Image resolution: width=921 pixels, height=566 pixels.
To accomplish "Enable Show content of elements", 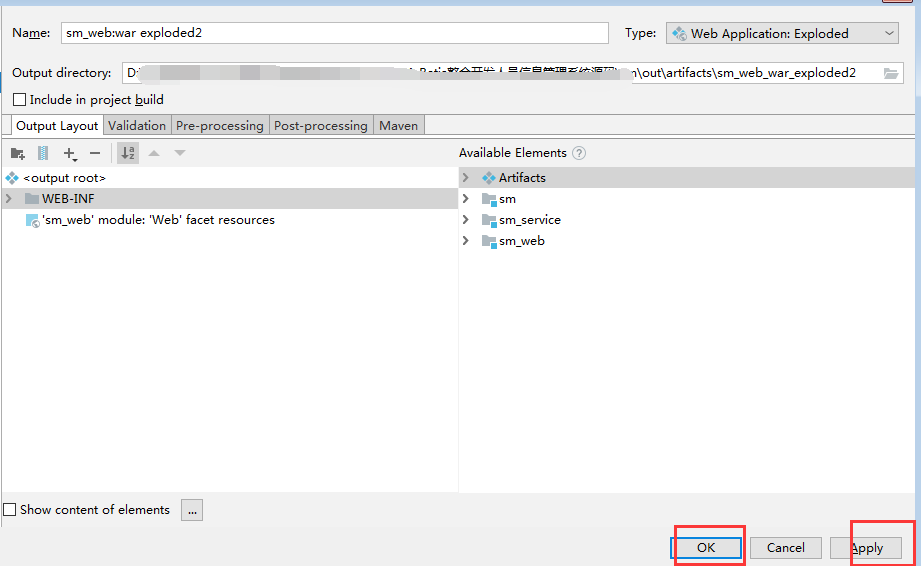I will pos(10,510).
